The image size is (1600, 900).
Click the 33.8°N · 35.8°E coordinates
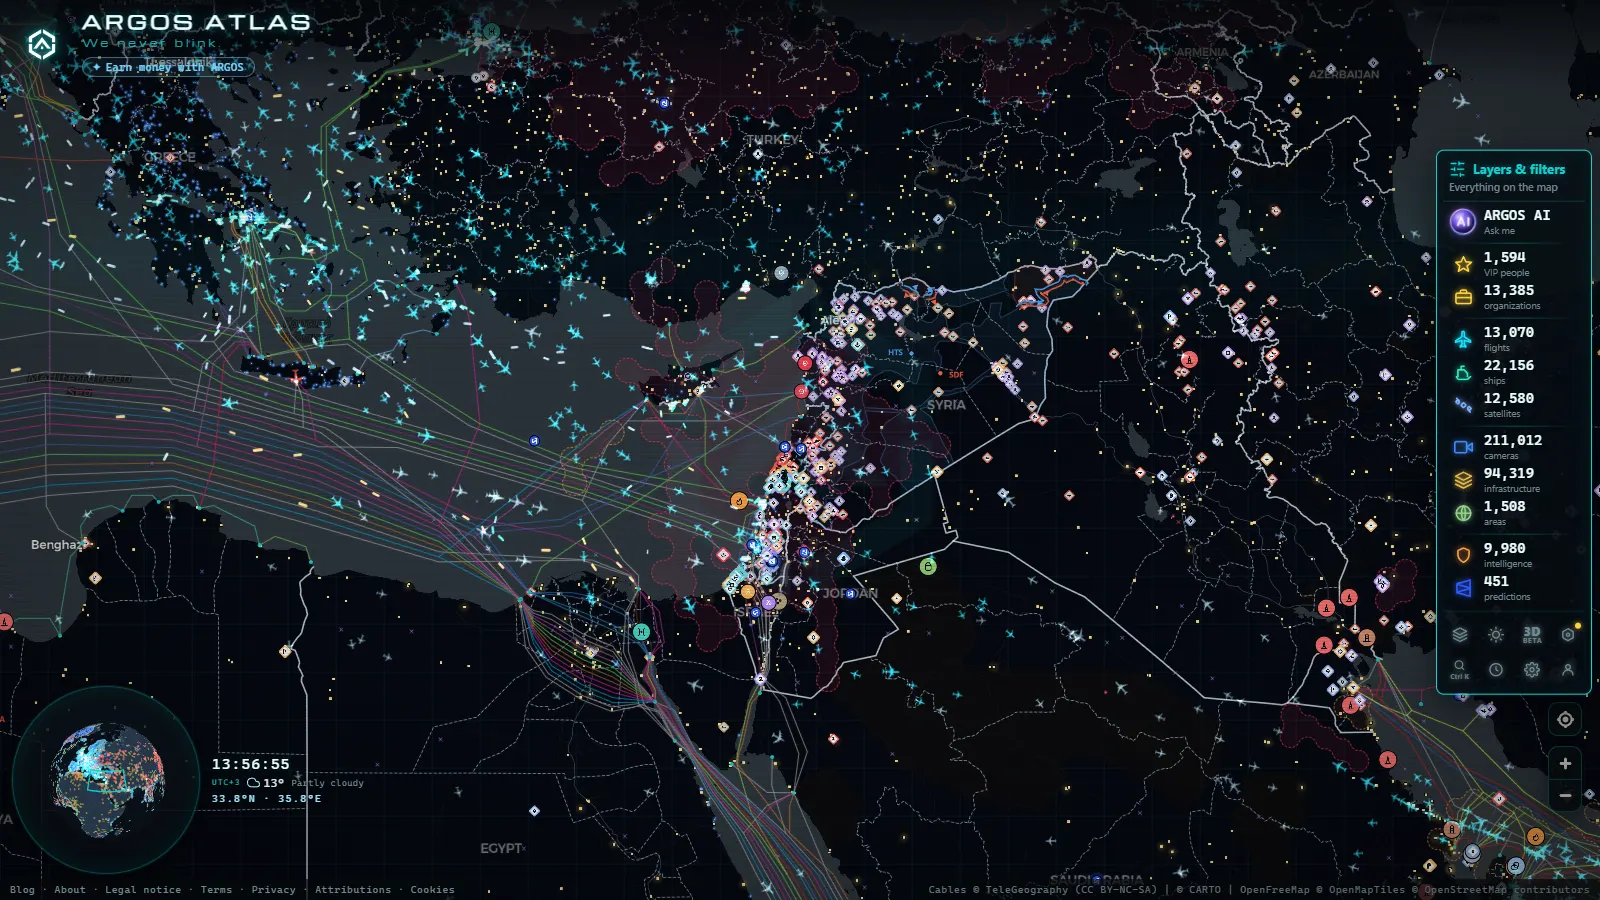tap(266, 799)
